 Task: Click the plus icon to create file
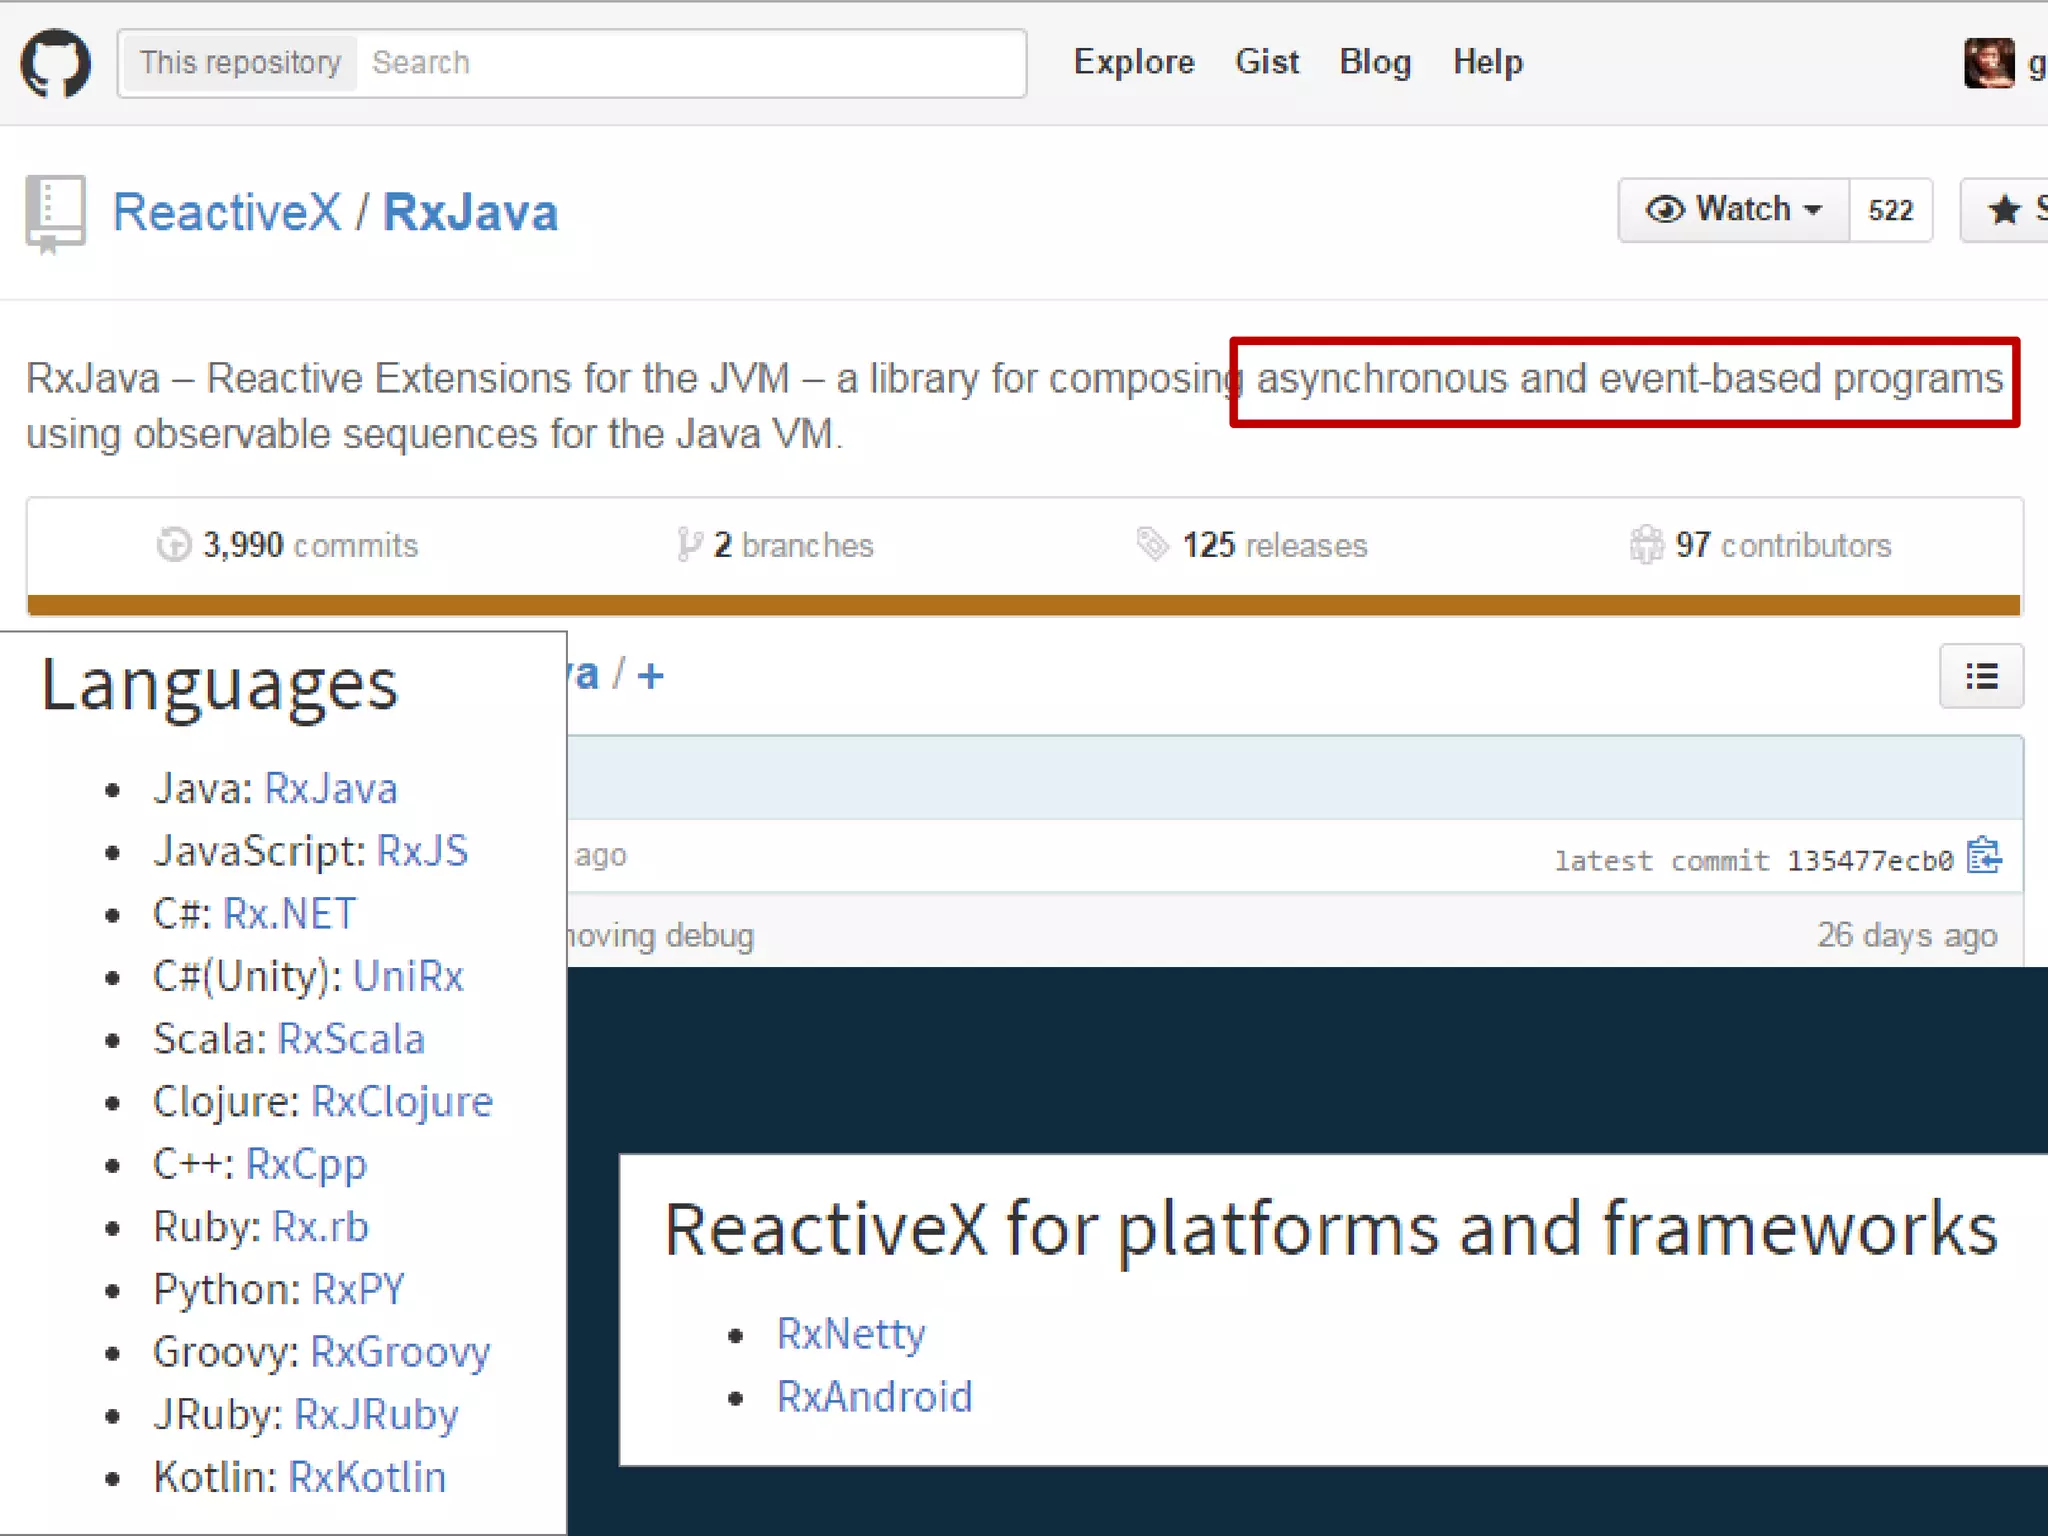(651, 676)
